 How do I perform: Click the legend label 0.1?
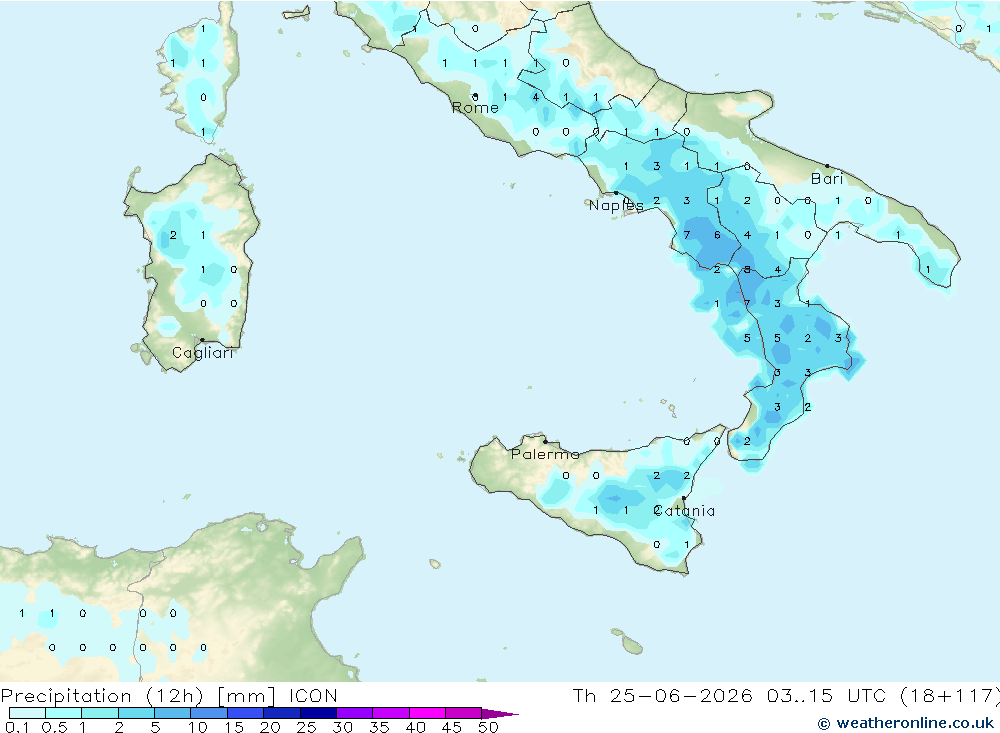17,727
